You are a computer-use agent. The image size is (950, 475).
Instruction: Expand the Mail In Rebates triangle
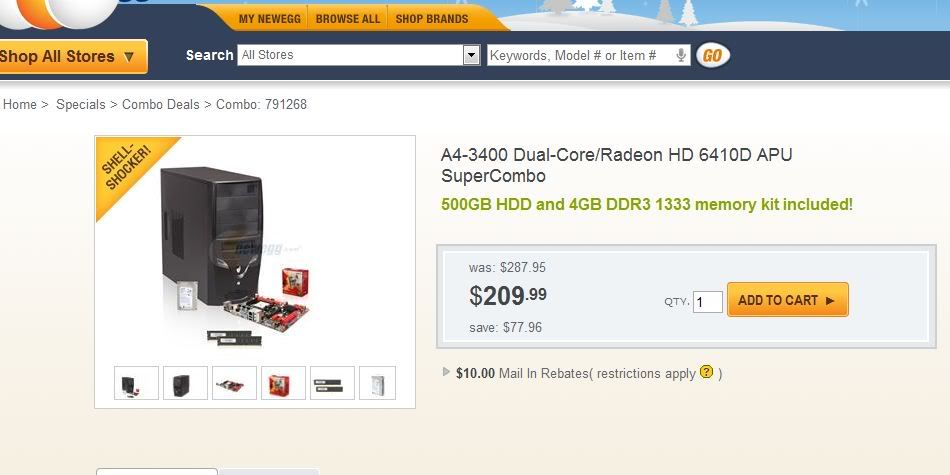pyautogui.click(x=447, y=371)
